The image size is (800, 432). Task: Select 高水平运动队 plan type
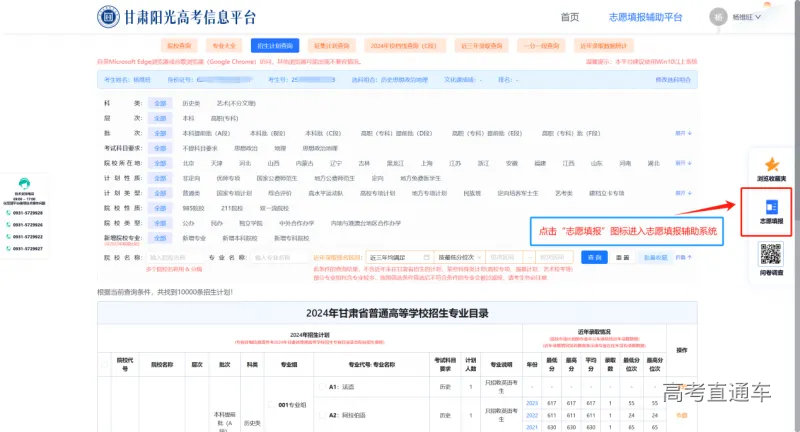click(326, 193)
